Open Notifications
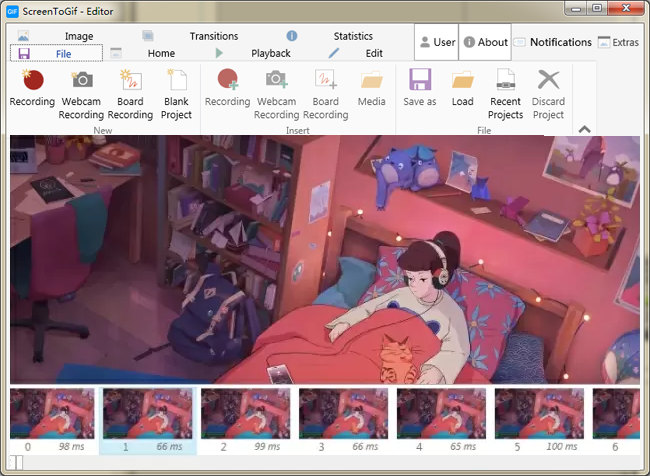The image size is (650, 476). coord(553,42)
